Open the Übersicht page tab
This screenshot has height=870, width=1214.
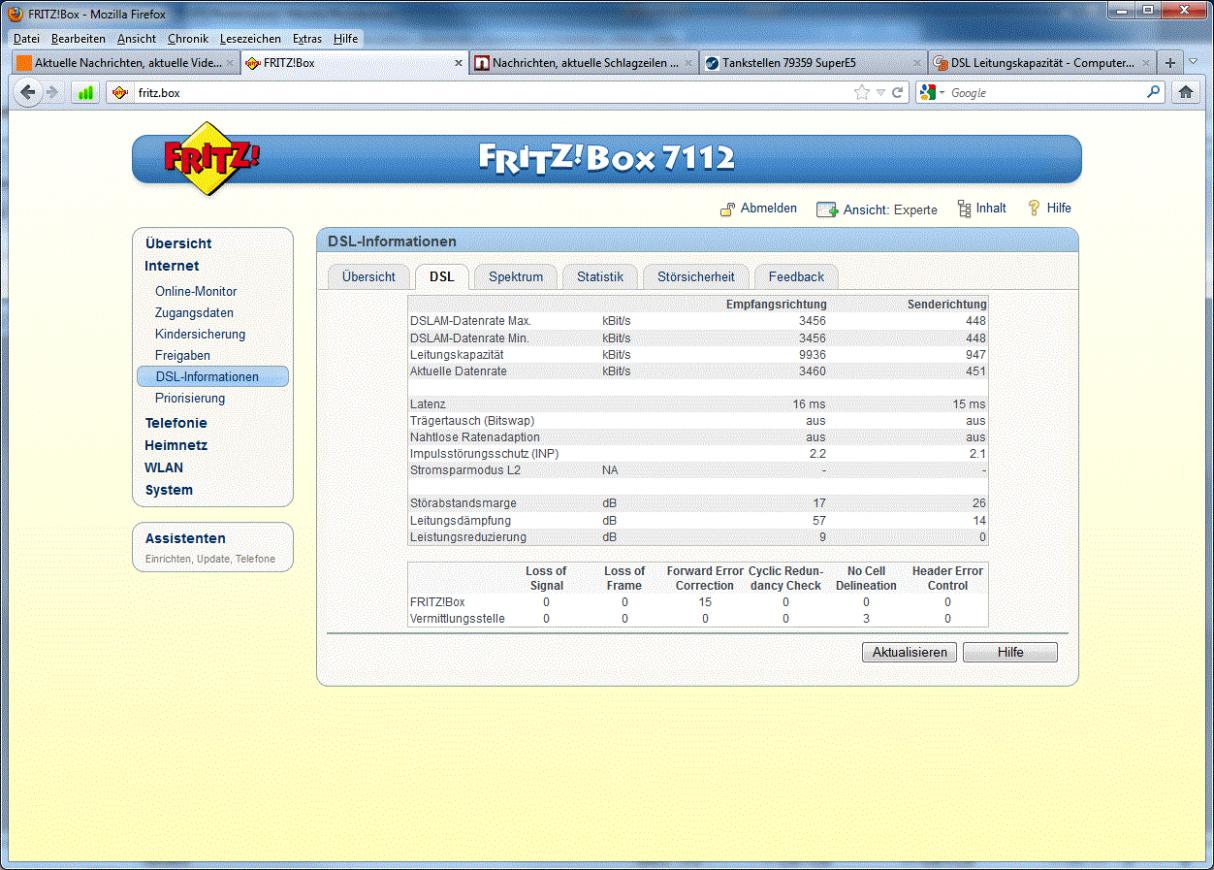(x=369, y=277)
